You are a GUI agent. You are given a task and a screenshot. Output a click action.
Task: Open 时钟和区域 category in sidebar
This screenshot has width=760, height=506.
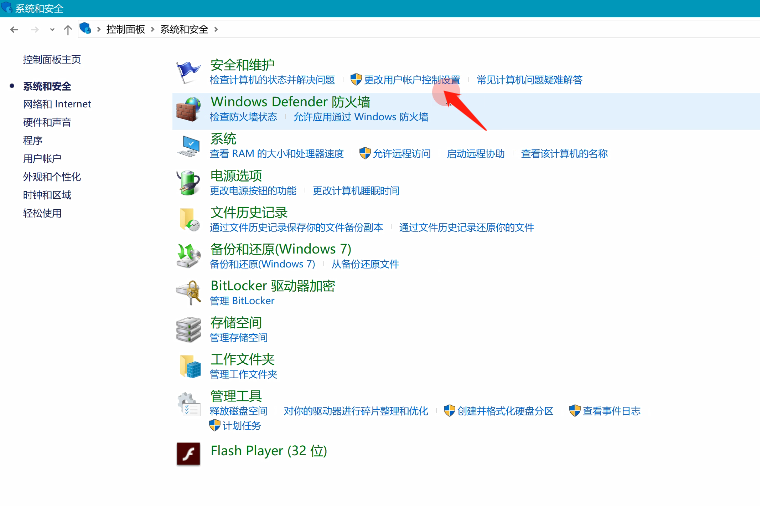[x=47, y=195]
